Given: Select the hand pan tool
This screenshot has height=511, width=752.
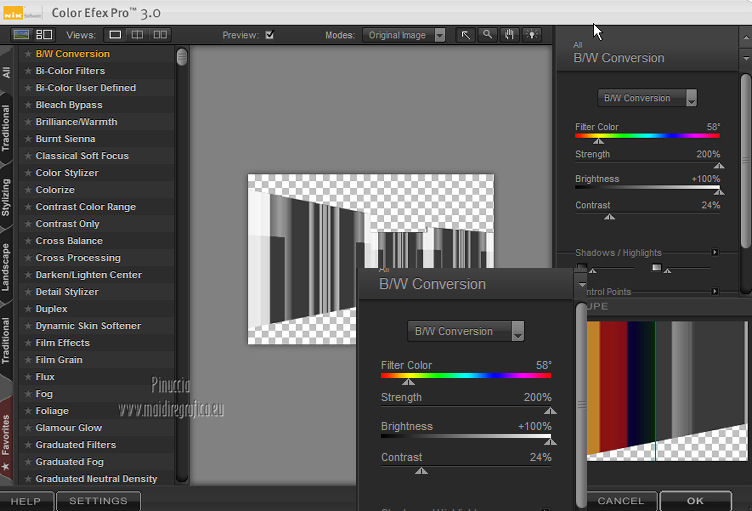Looking at the screenshot, I should 509,35.
